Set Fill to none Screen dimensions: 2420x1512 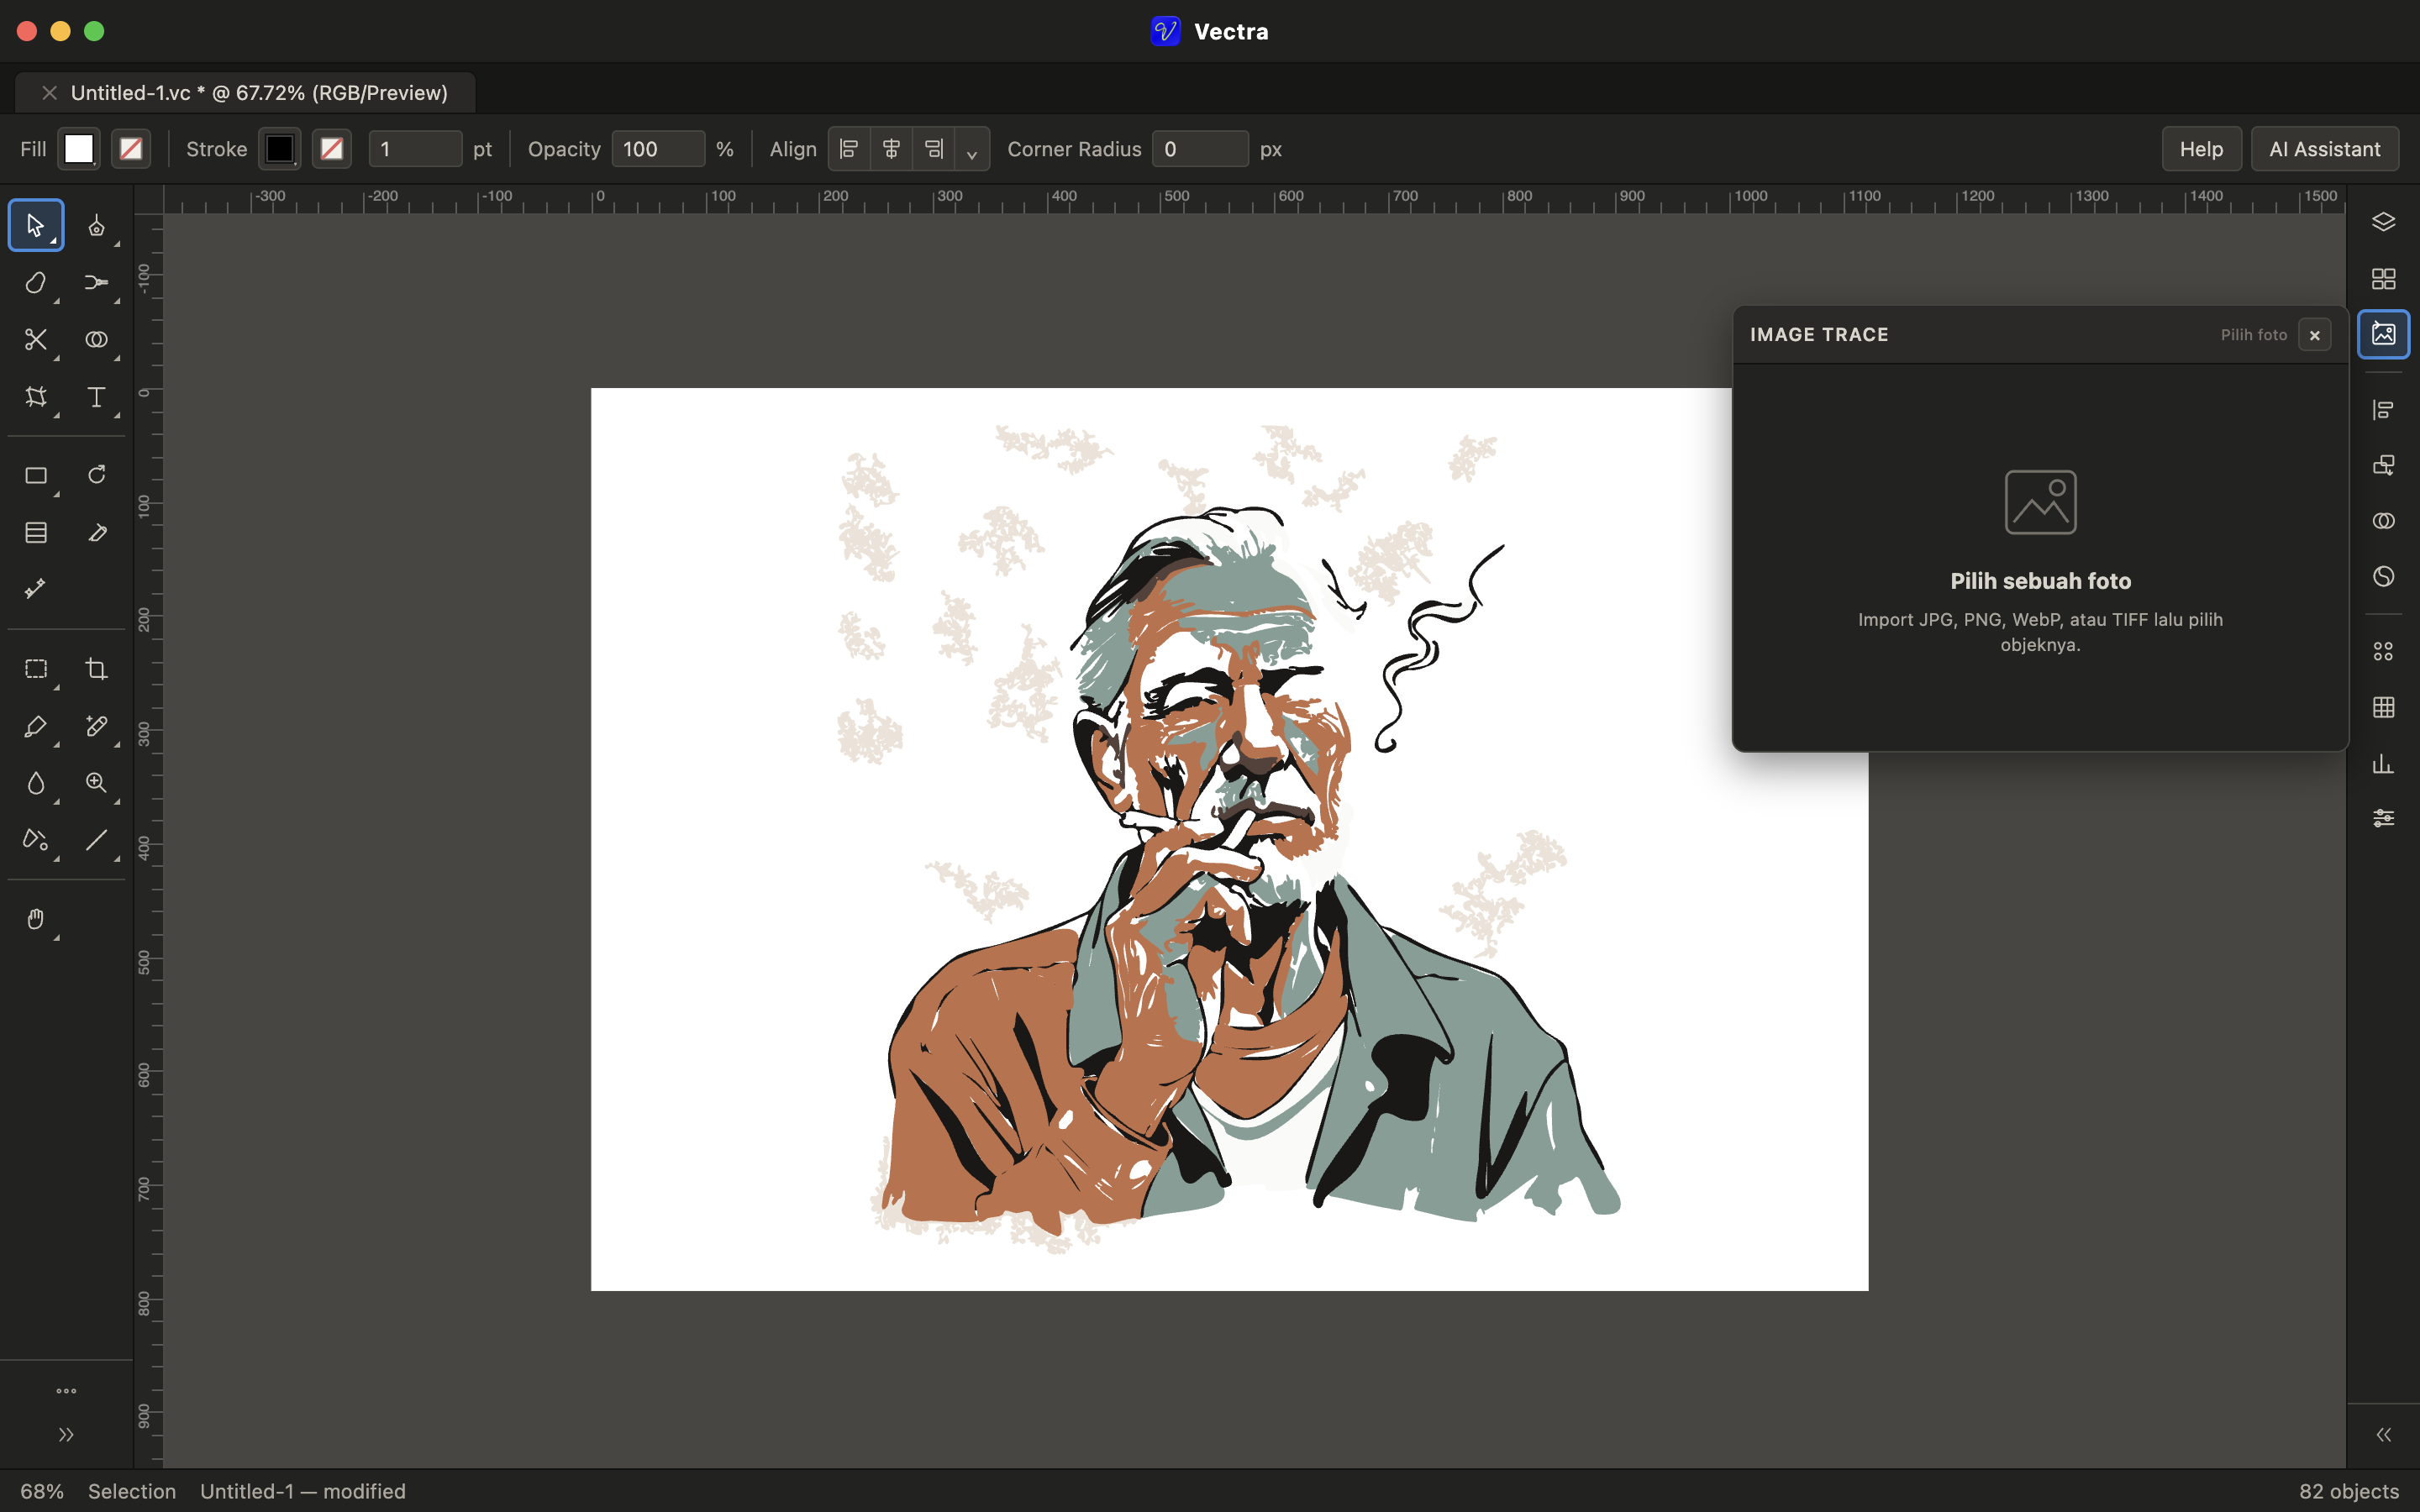131,149
